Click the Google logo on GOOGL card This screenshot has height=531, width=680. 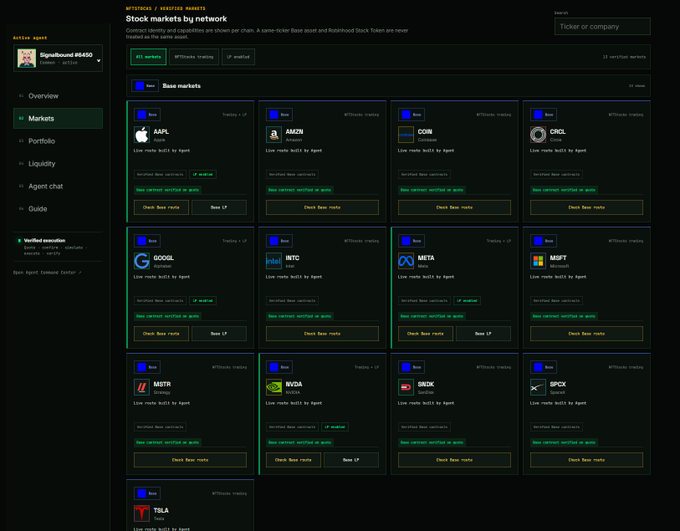click(x=142, y=261)
